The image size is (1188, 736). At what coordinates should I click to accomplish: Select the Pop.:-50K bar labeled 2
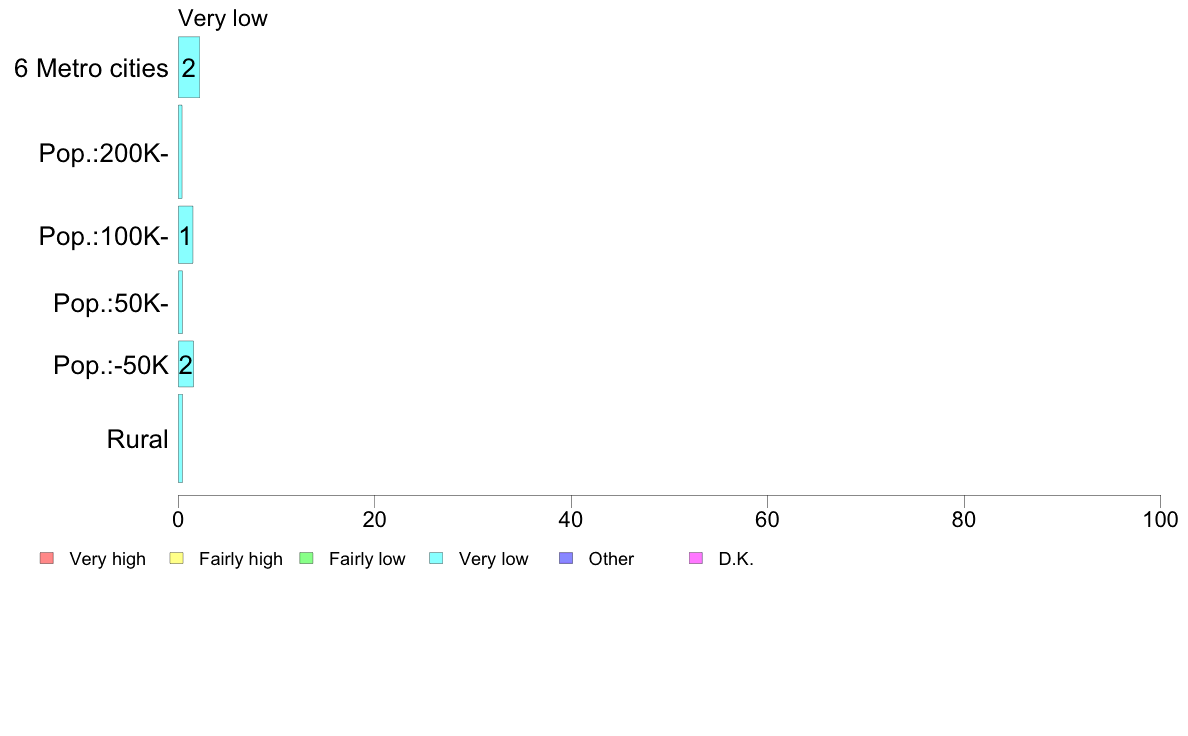[186, 364]
